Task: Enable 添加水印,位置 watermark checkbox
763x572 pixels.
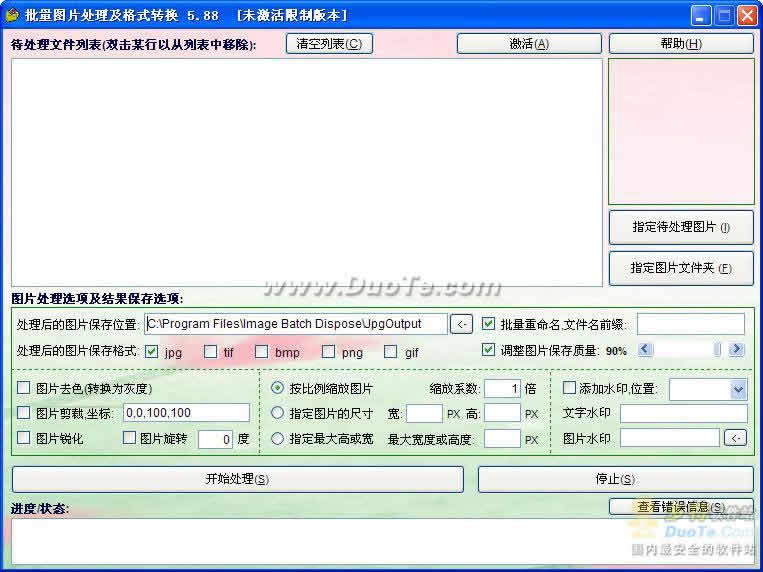Action: pyautogui.click(x=569, y=387)
